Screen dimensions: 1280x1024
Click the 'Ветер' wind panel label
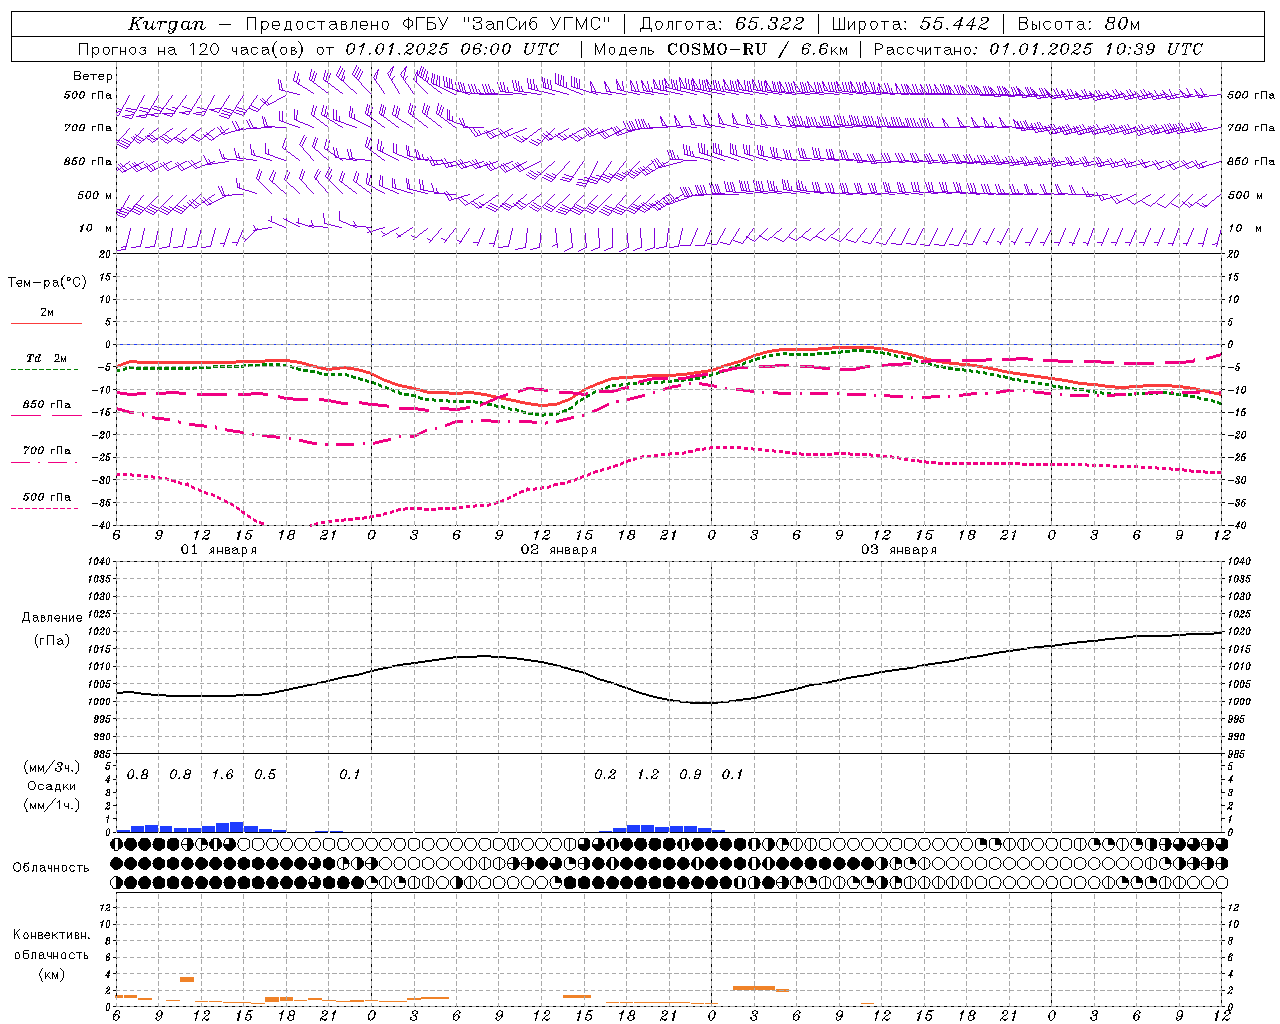point(93,76)
